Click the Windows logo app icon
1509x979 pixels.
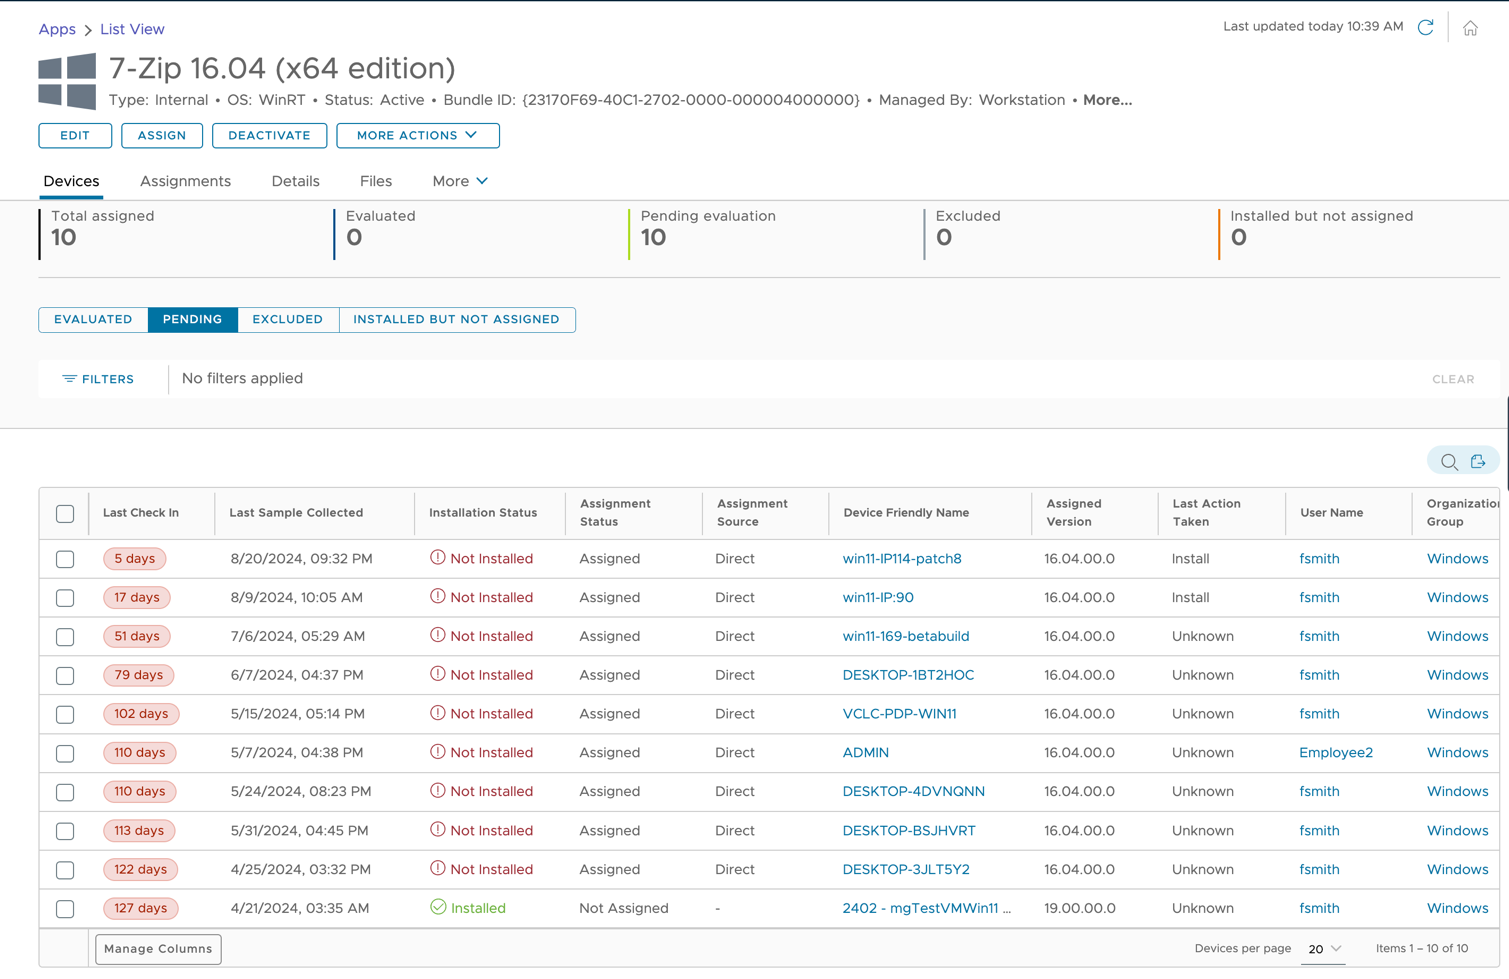(x=67, y=81)
